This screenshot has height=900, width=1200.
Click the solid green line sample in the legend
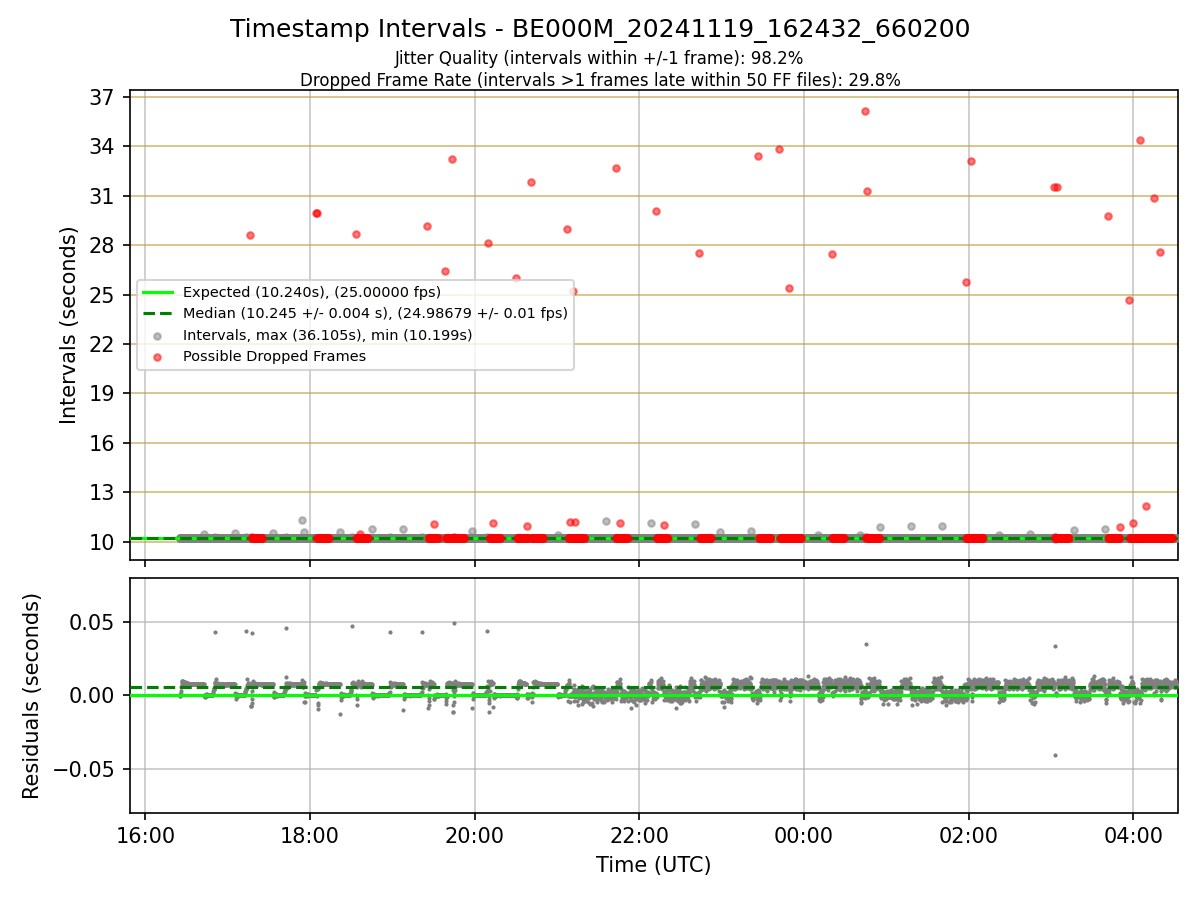click(158, 292)
